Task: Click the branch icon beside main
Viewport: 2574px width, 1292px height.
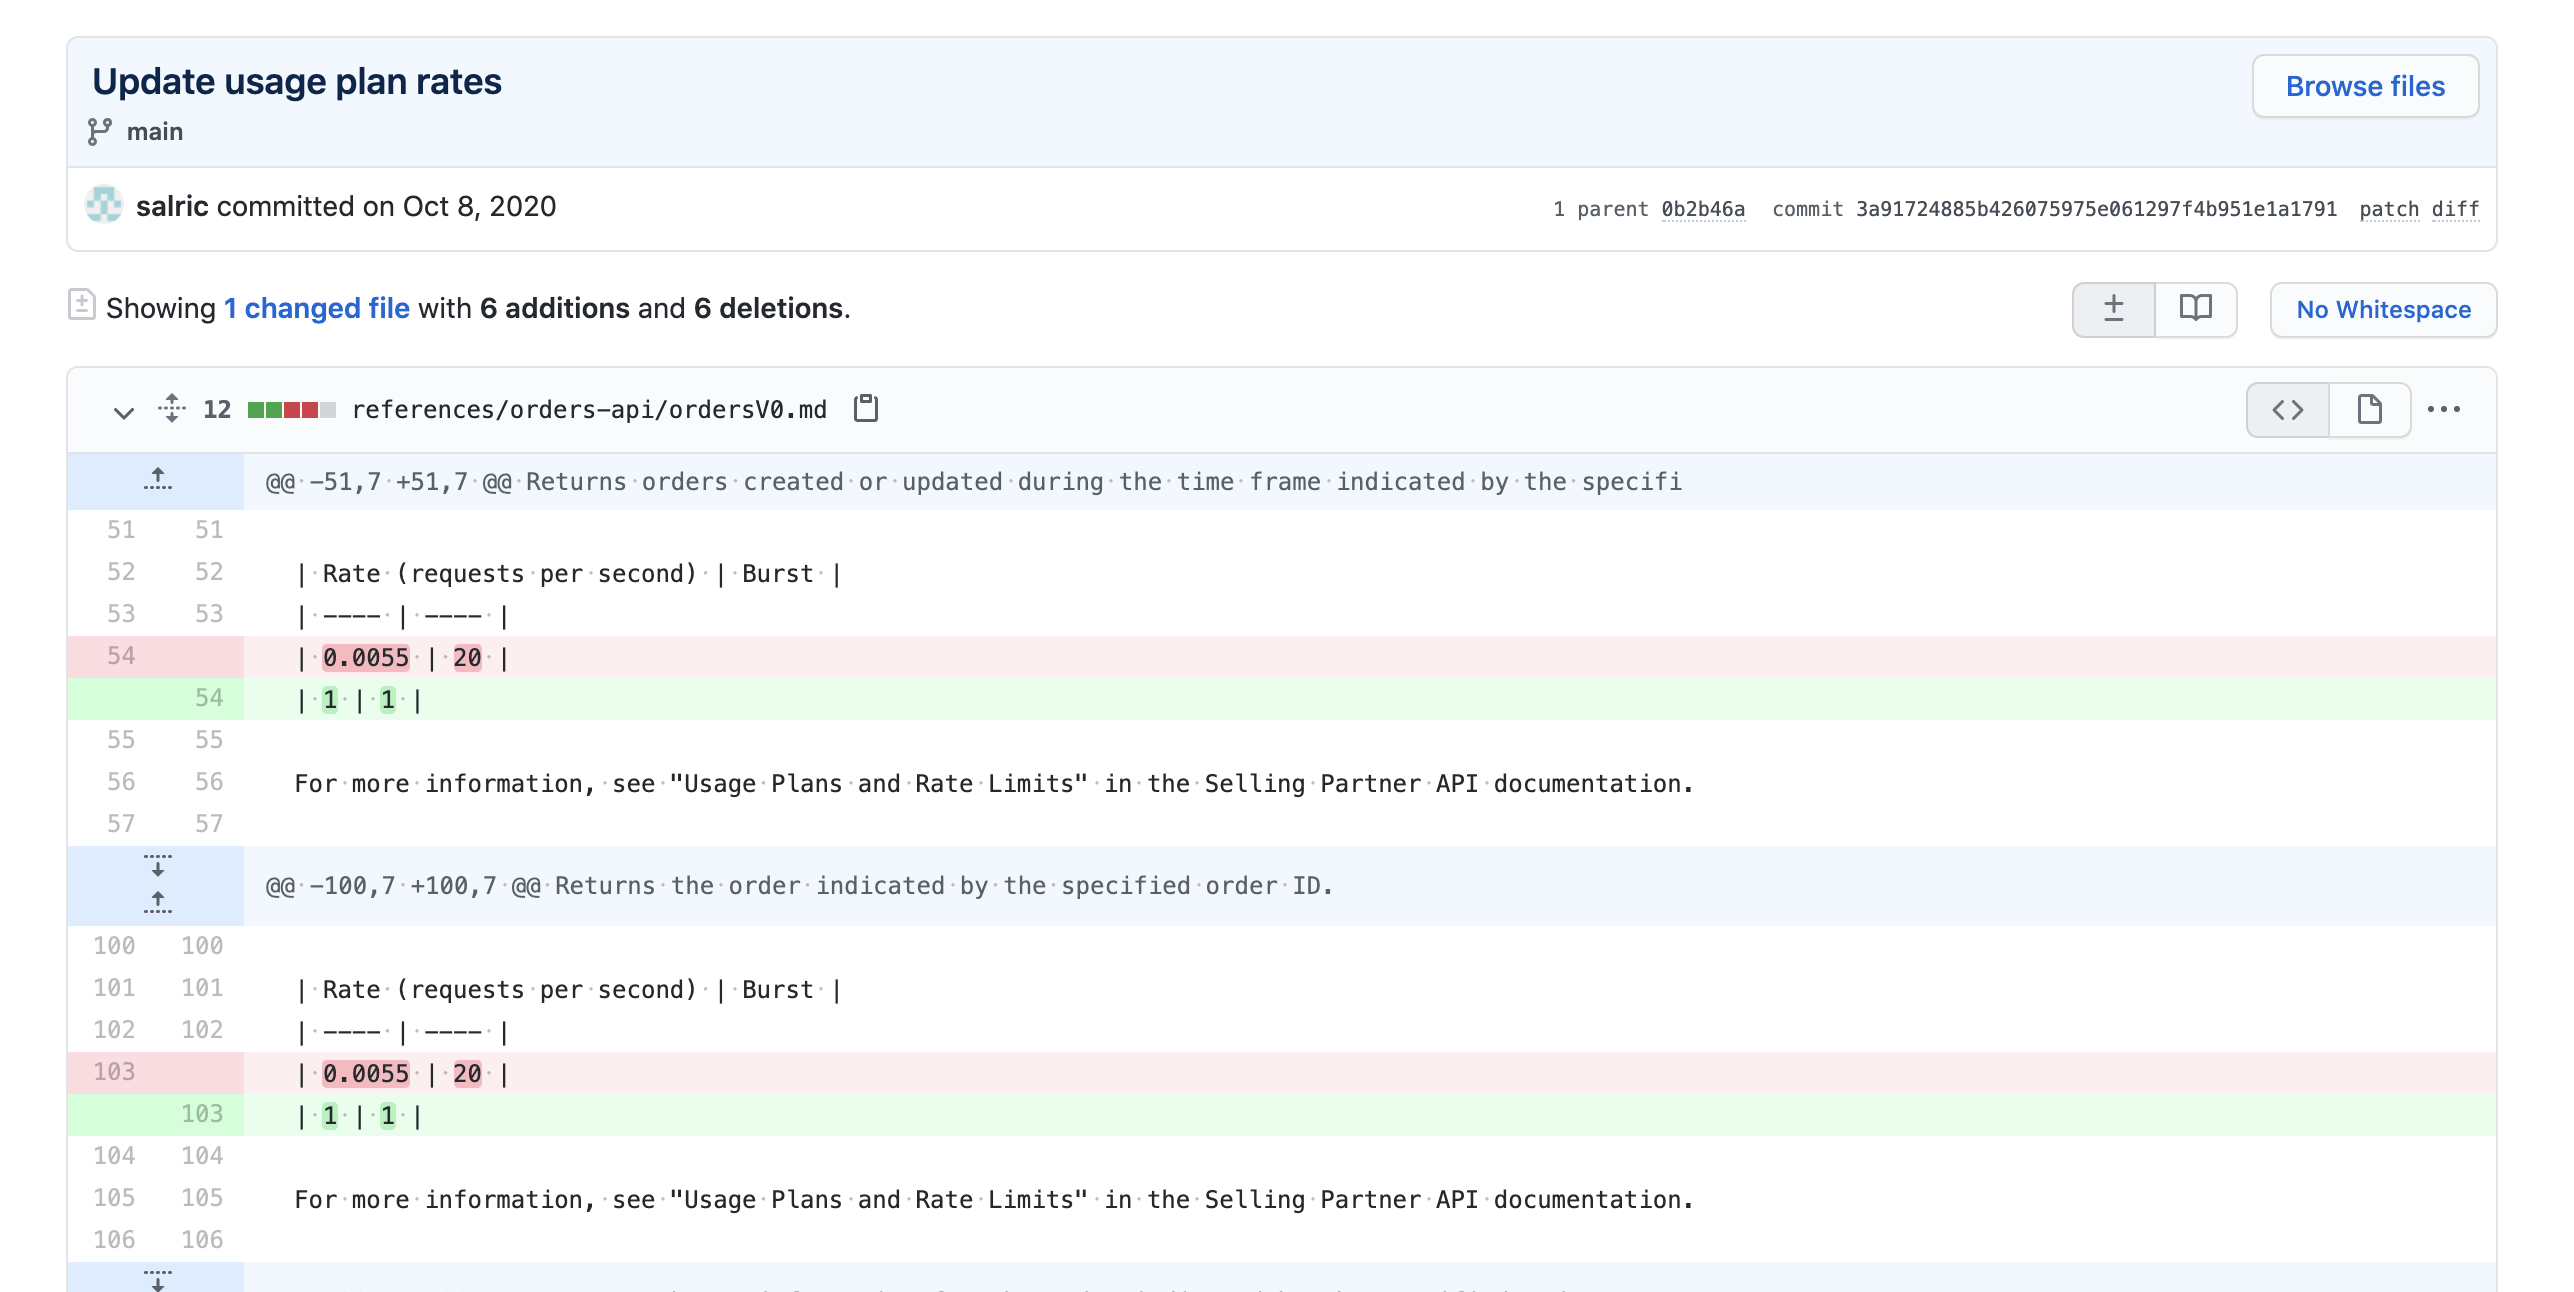Action: point(99,130)
